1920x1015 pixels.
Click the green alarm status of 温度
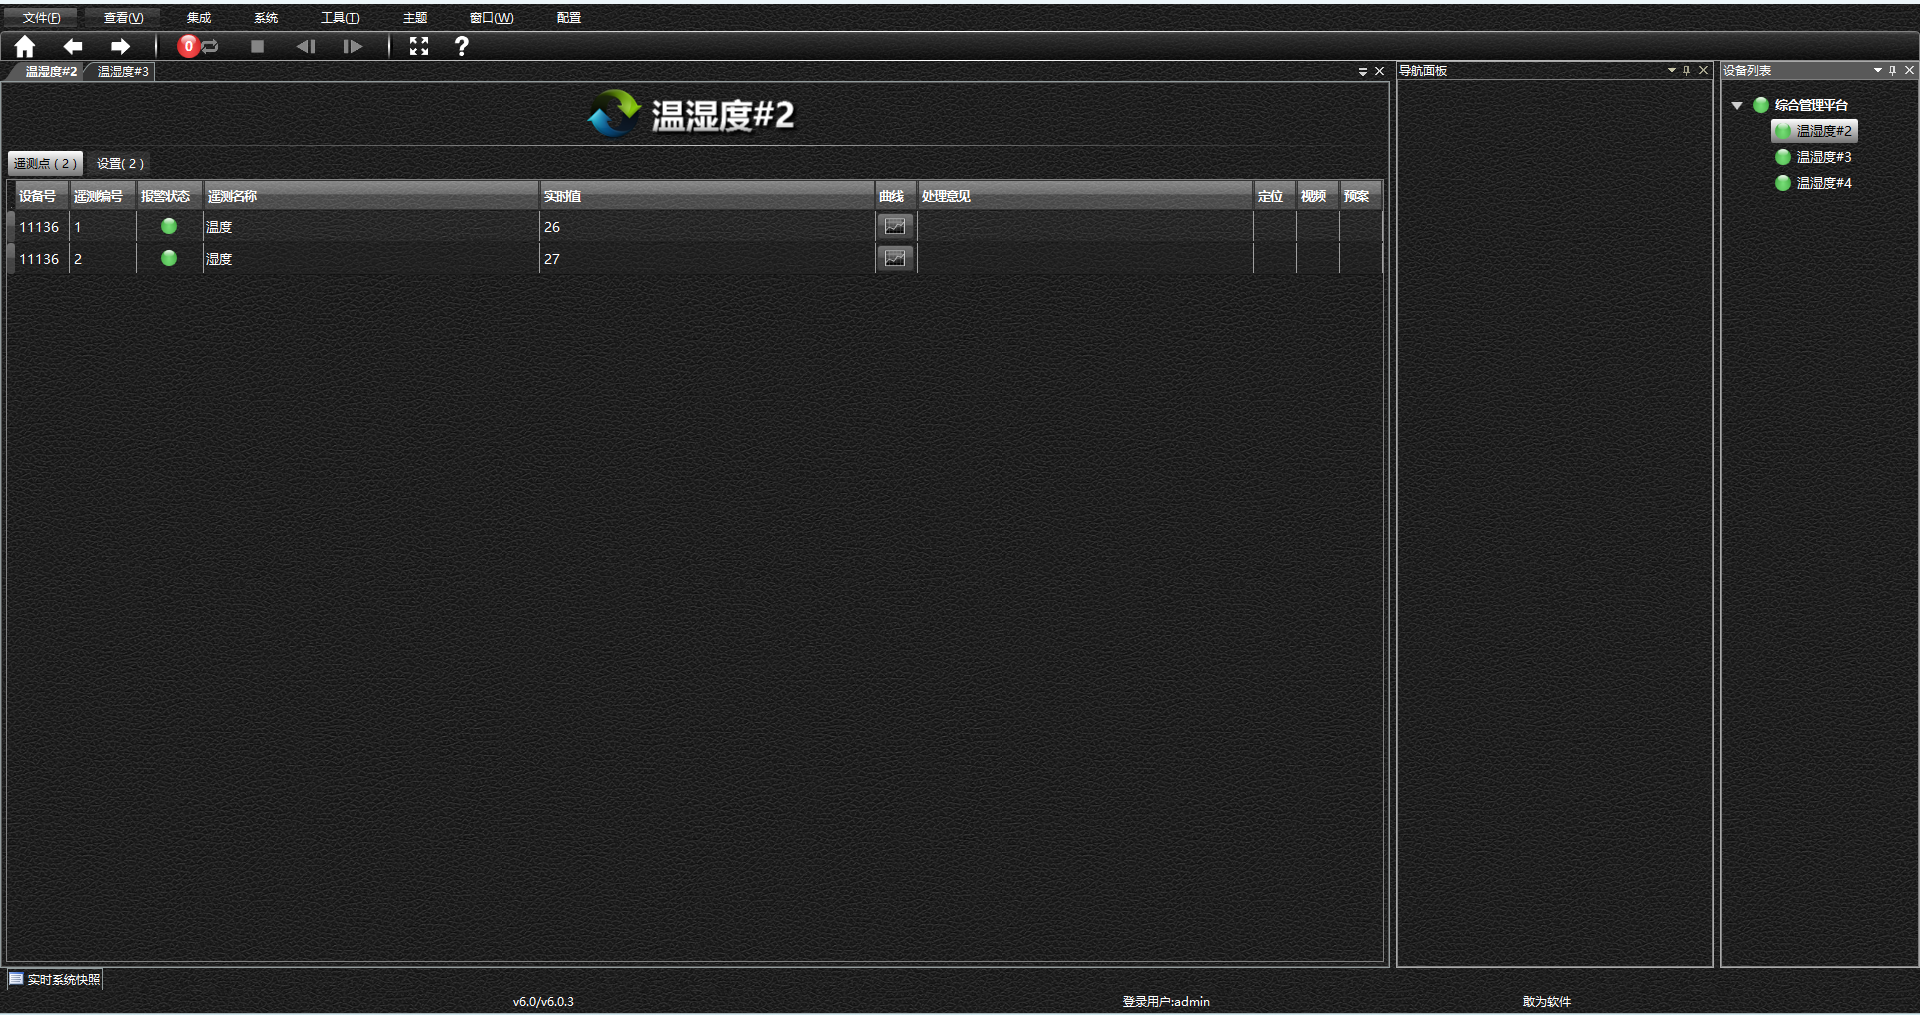(x=169, y=227)
